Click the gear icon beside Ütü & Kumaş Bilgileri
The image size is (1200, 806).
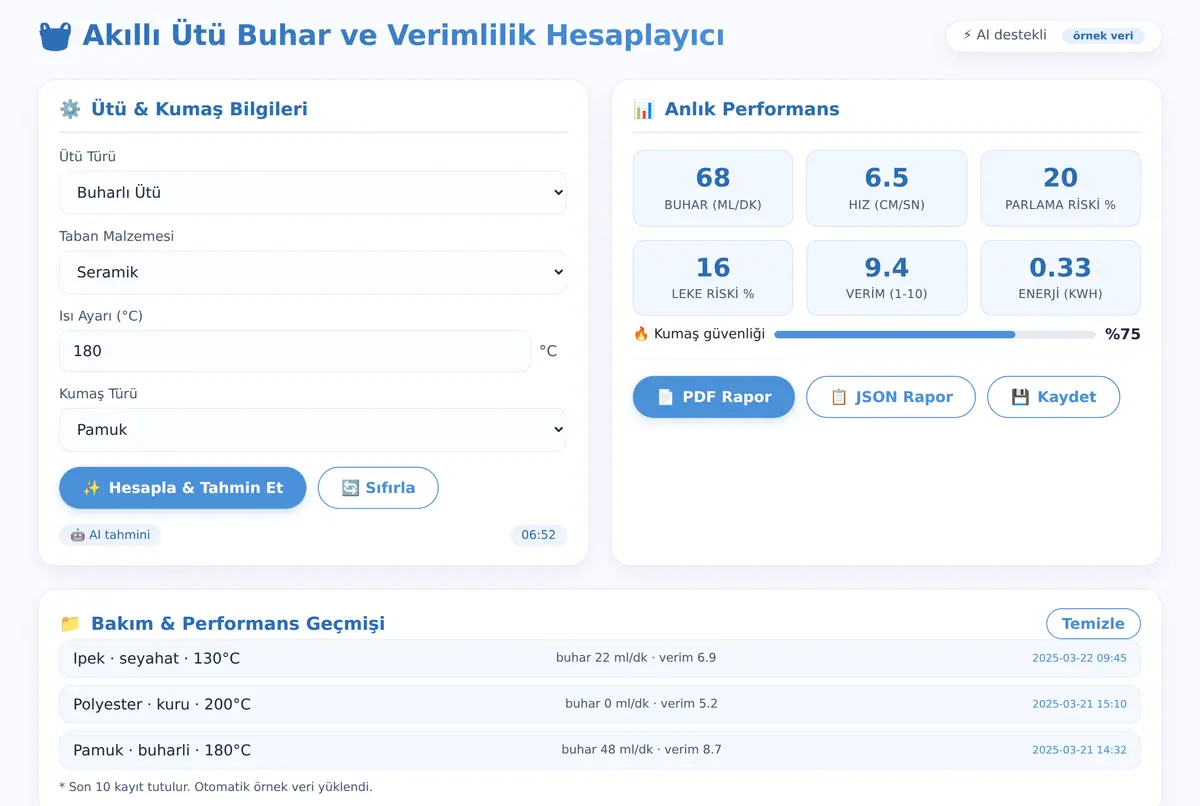click(x=70, y=109)
